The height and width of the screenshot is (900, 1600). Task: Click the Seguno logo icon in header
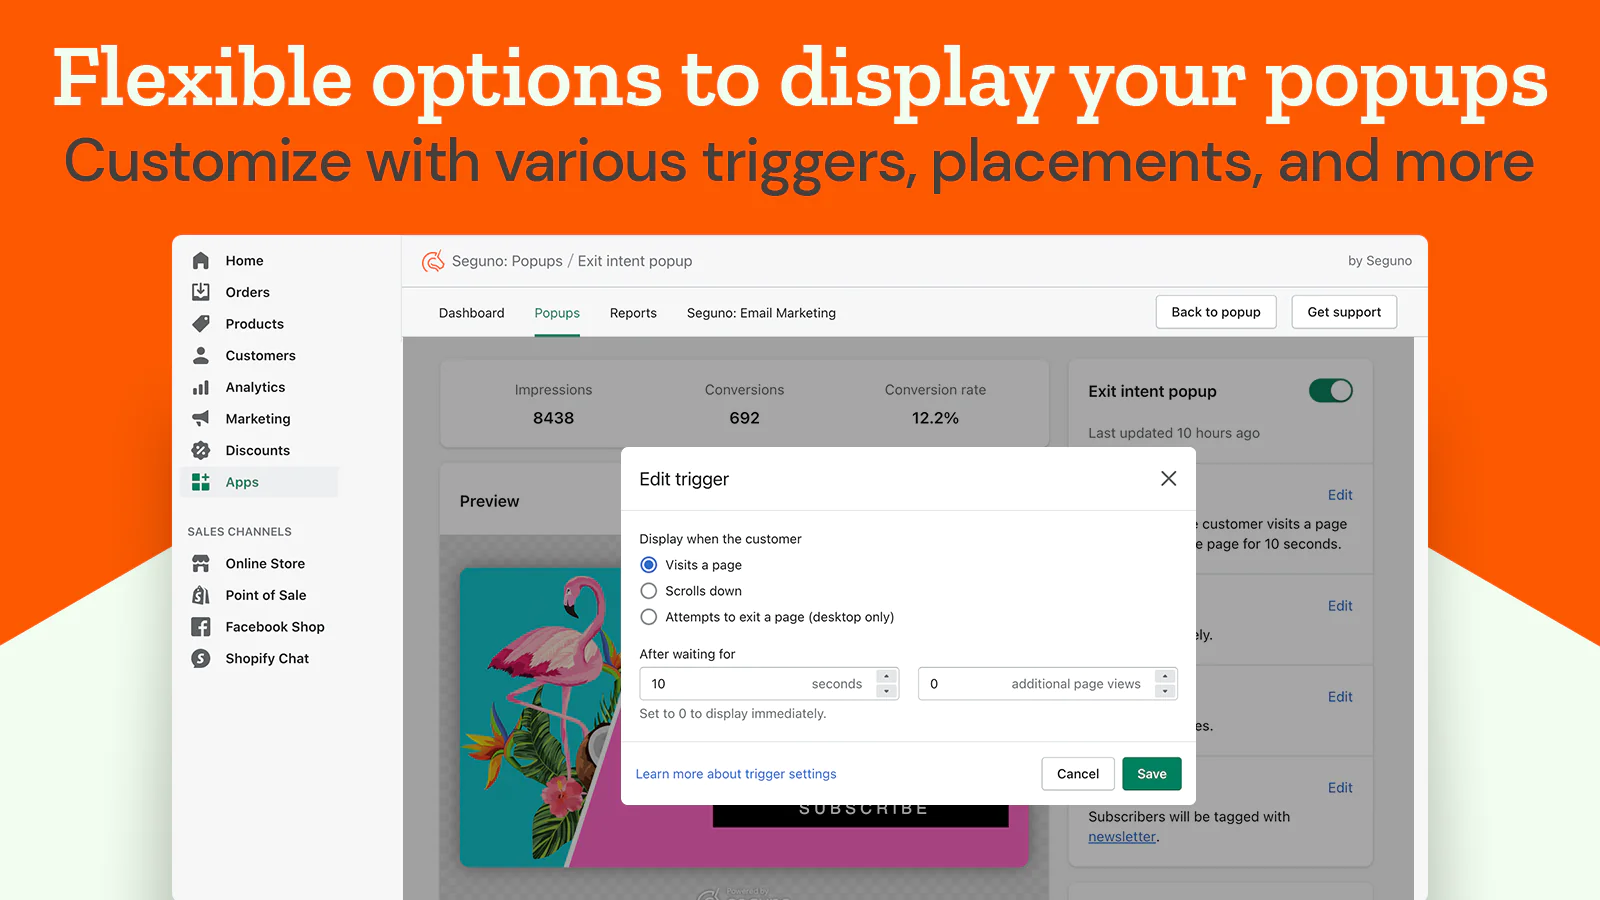click(433, 261)
